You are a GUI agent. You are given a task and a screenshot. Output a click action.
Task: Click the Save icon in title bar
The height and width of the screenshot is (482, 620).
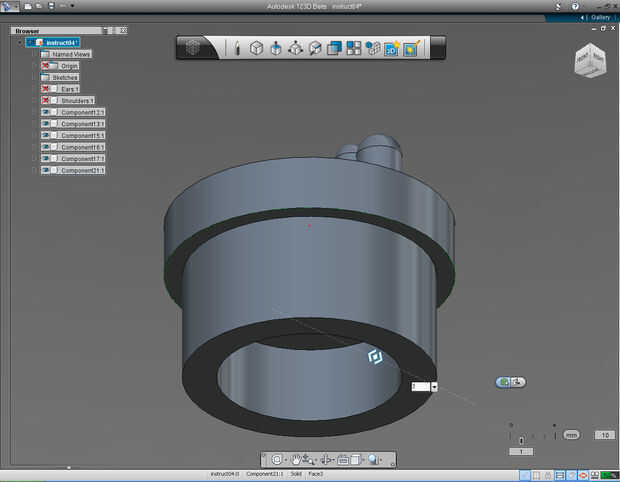pyautogui.click(x=51, y=6)
